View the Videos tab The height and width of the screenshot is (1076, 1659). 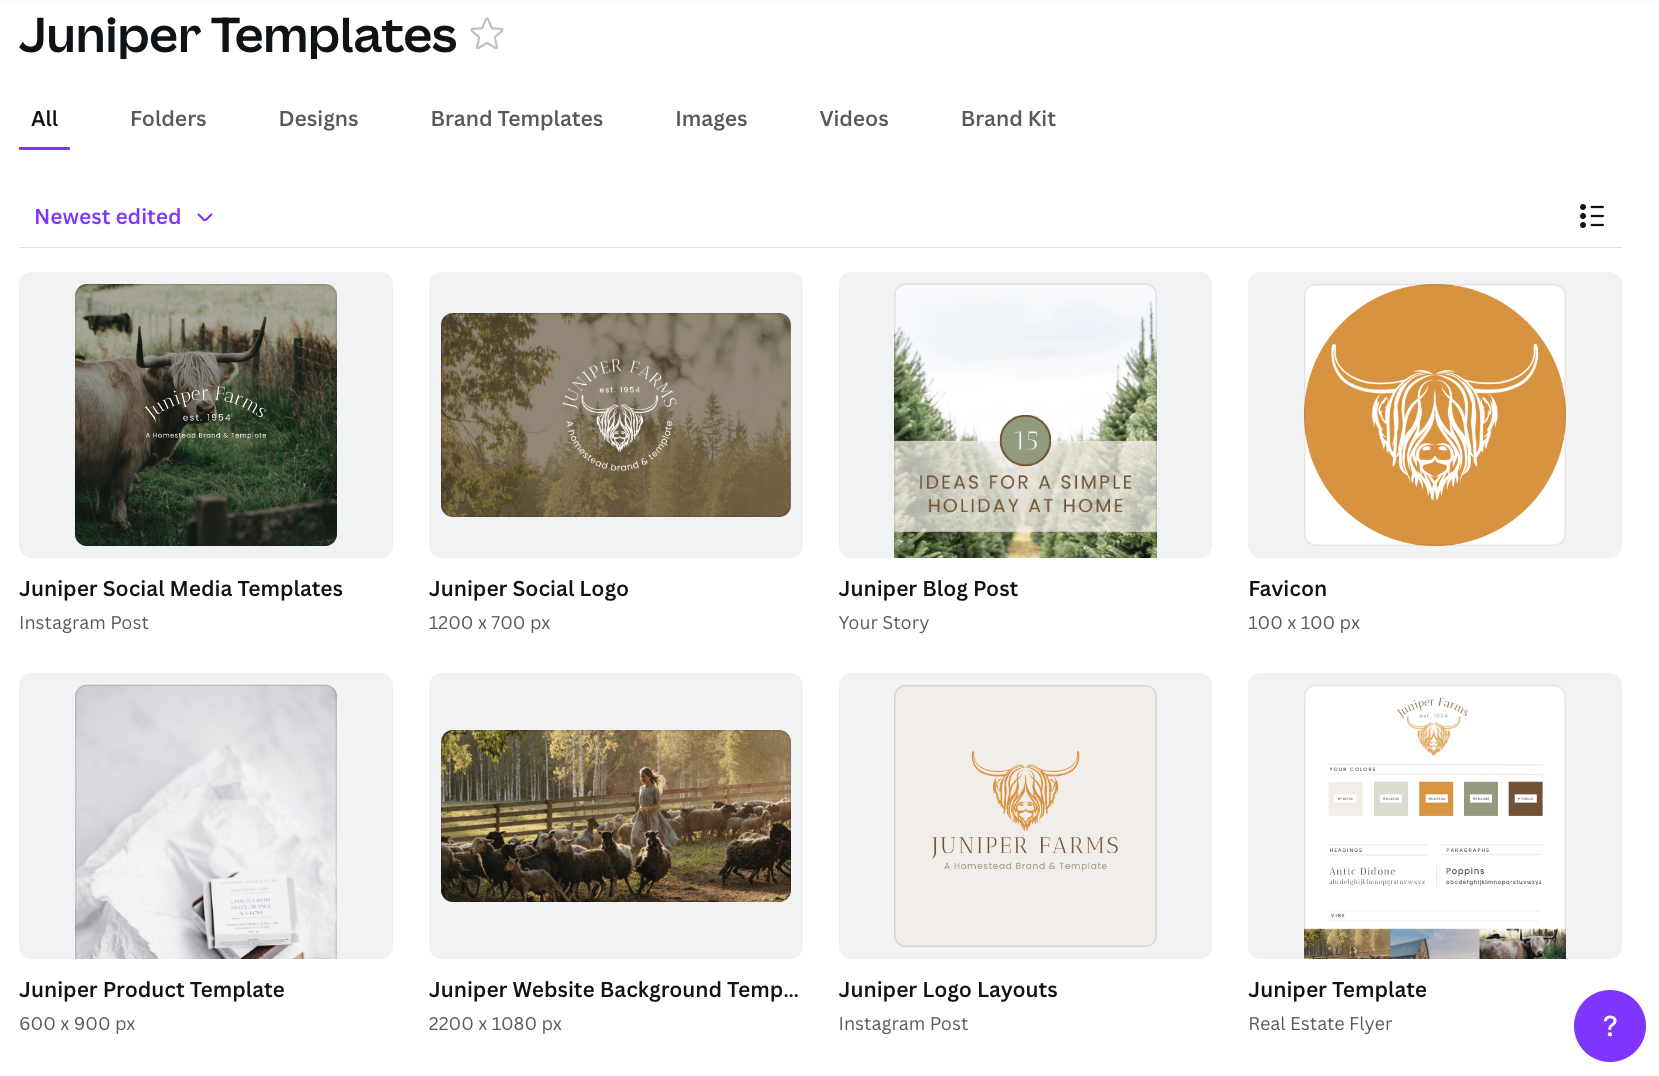(x=854, y=119)
